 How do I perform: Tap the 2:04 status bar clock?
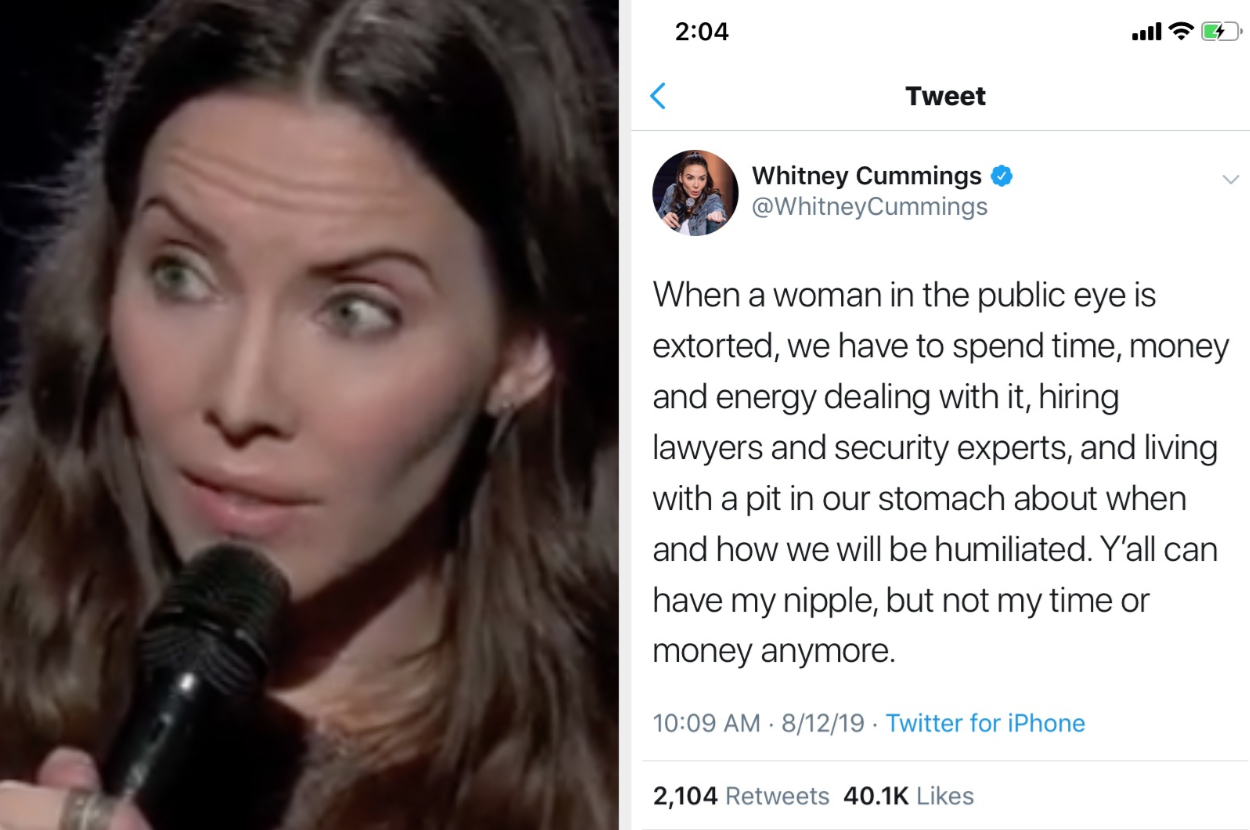(x=702, y=32)
